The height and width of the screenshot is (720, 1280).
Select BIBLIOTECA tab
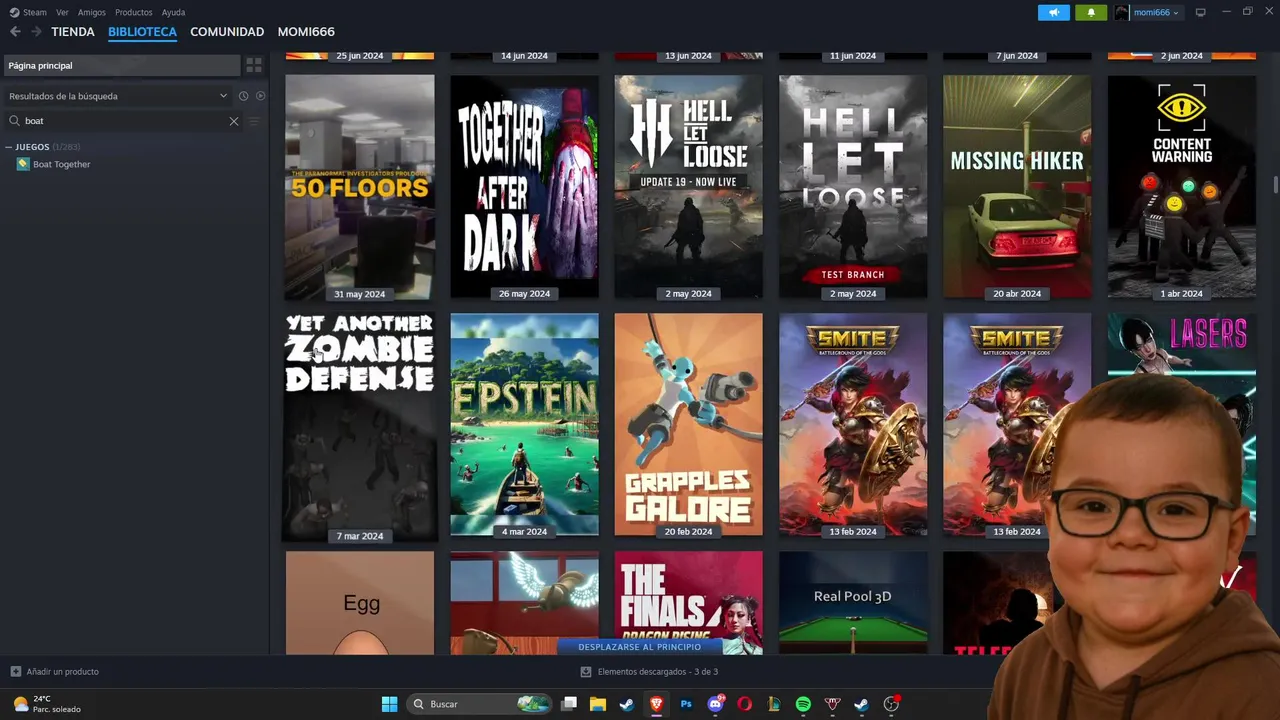click(142, 32)
